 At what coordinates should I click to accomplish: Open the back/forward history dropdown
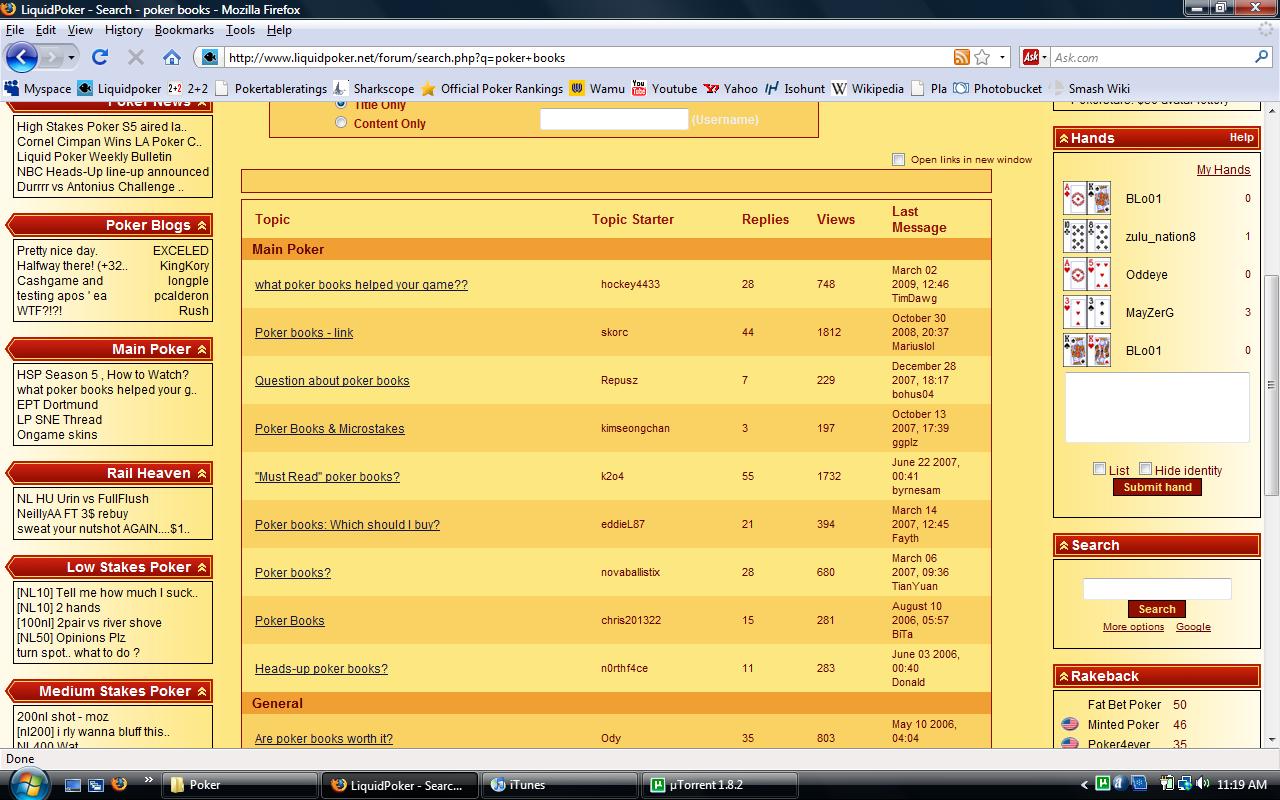(x=71, y=57)
